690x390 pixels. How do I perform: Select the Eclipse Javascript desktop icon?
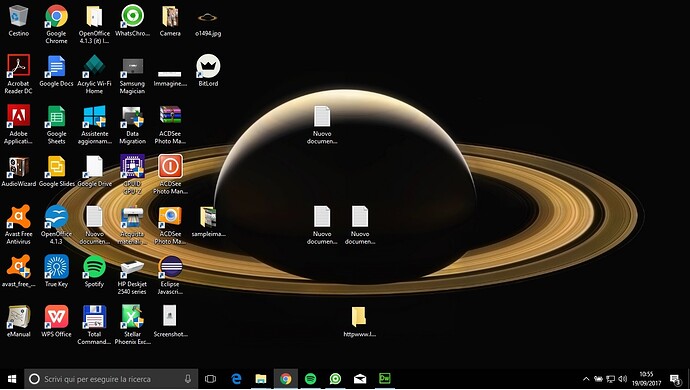(x=170, y=275)
